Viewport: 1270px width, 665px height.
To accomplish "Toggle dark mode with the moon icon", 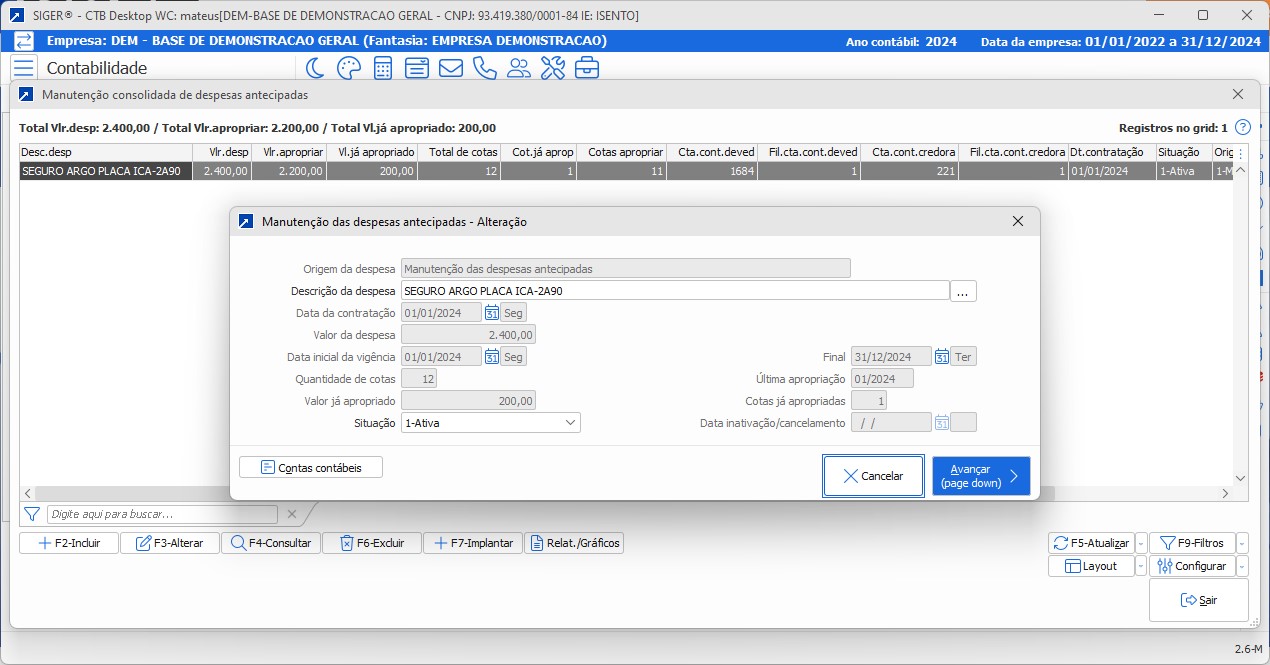I will pyautogui.click(x=315, y=68).
